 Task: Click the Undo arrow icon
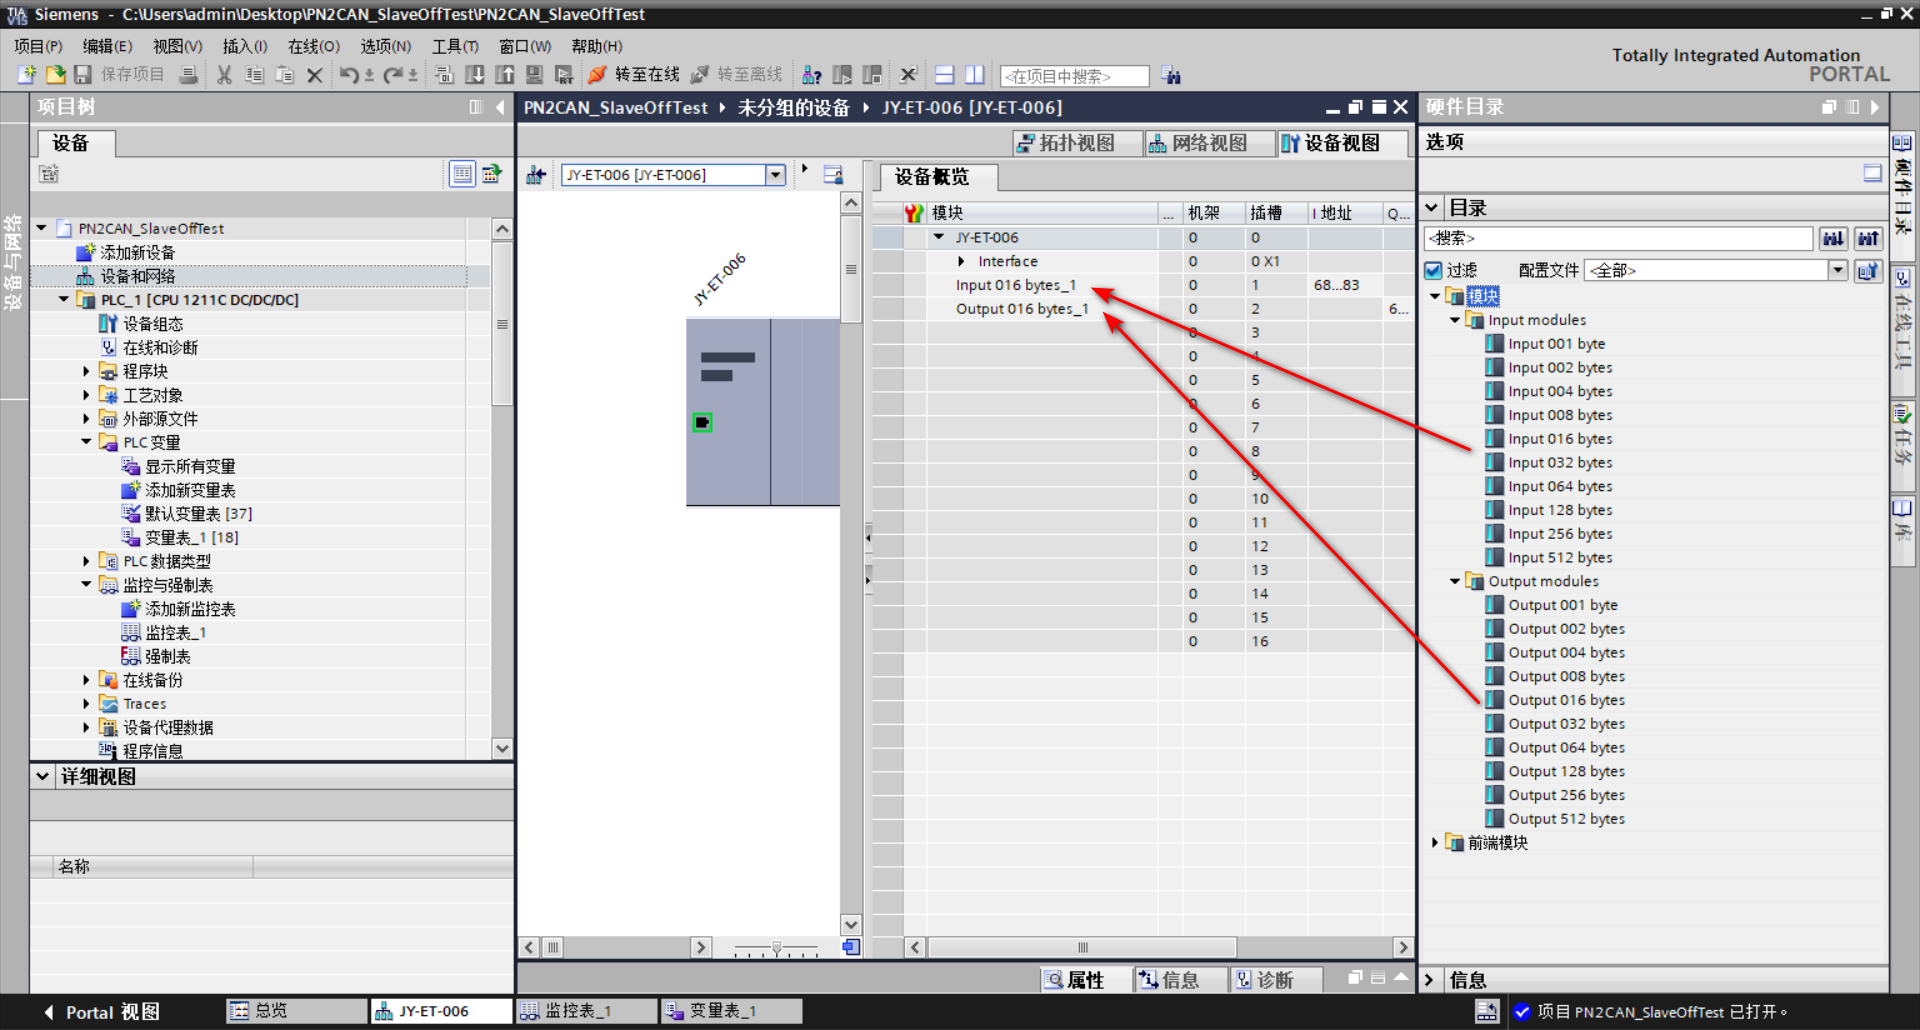348,75
